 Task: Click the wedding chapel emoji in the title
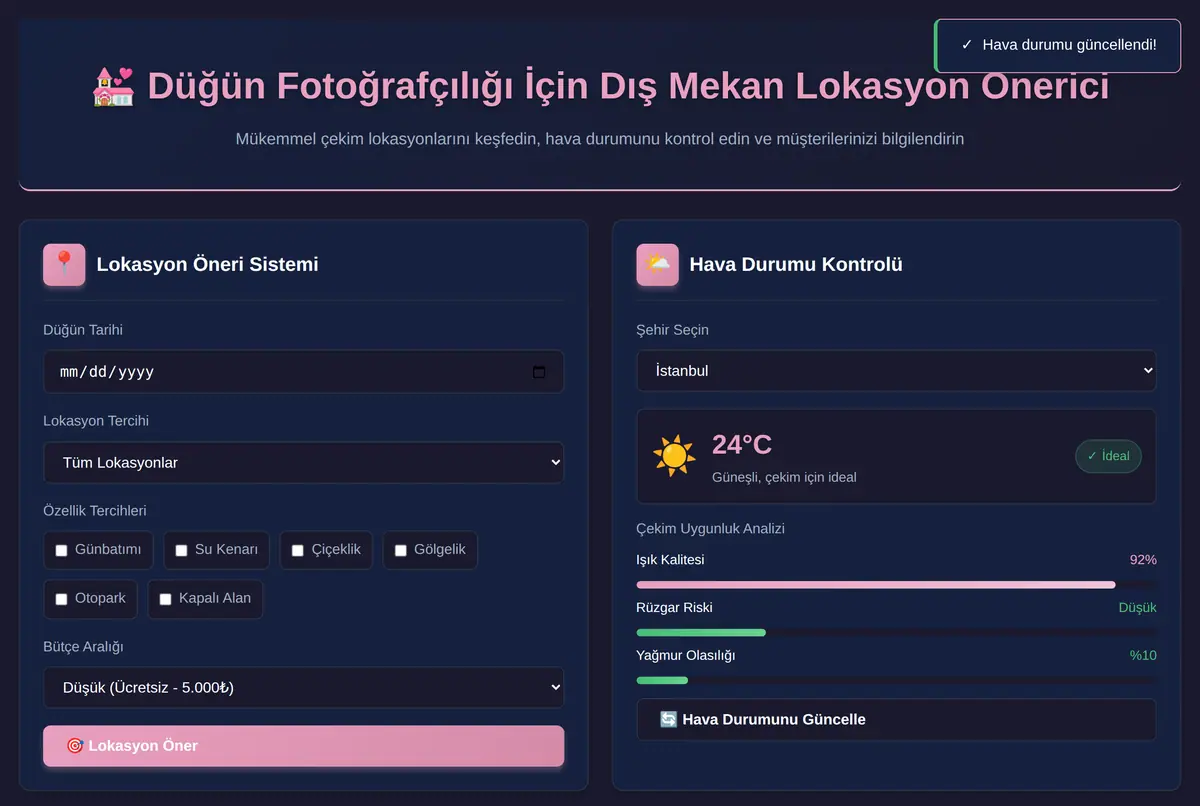[113, 87]
